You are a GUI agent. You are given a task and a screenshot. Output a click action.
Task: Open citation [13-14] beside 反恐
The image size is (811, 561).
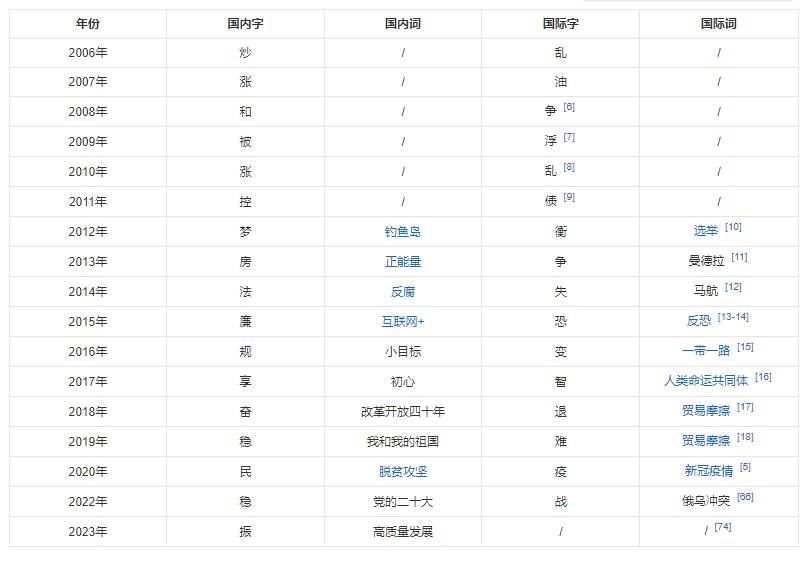click(x=733, y=317)
